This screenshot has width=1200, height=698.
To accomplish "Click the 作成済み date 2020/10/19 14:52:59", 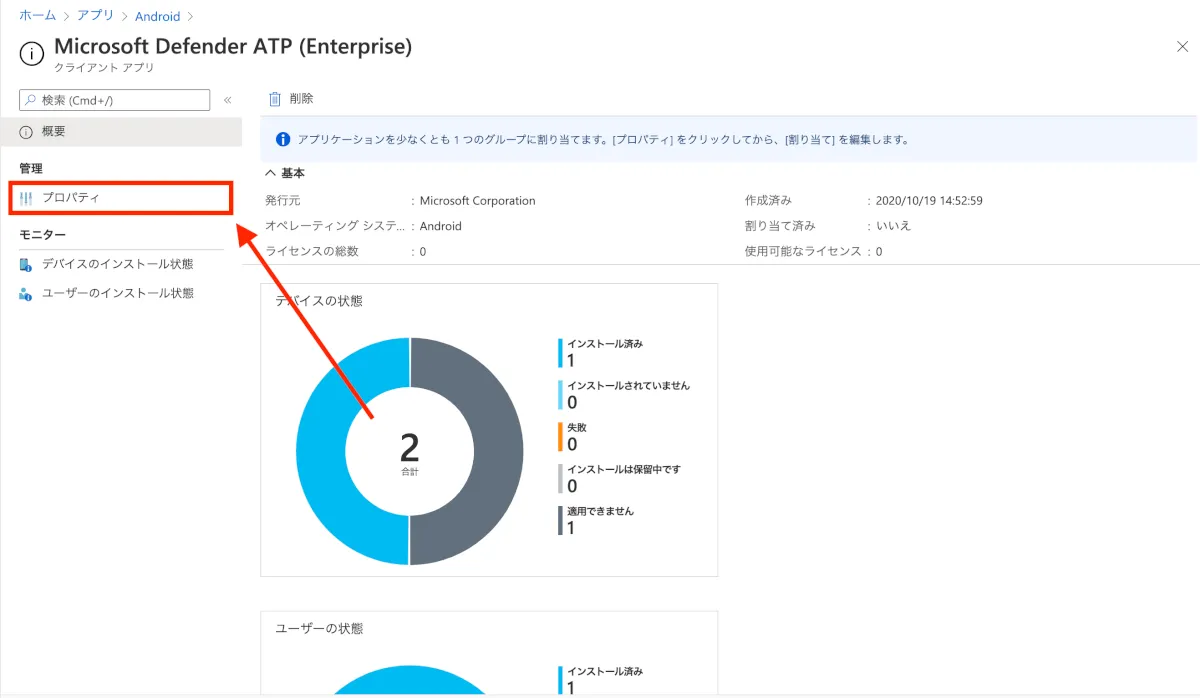I will click(x=929, y=201).
